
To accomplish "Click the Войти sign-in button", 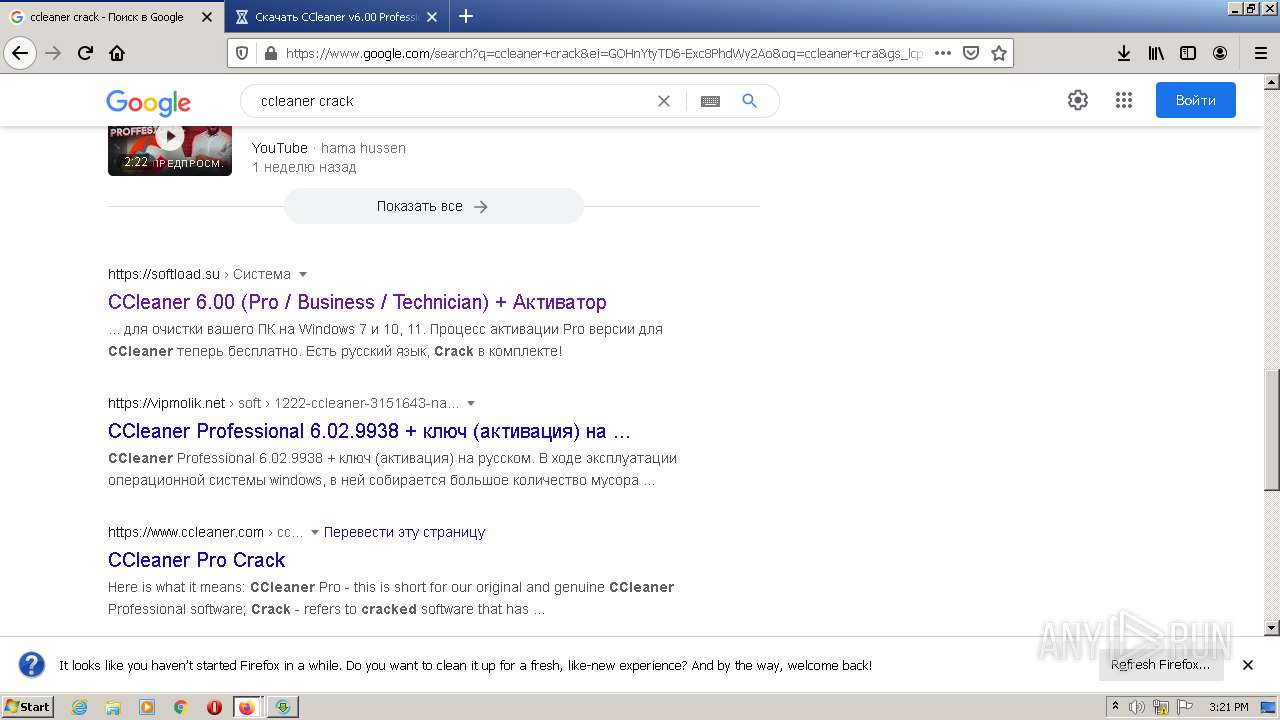I will pos(1195,100).
